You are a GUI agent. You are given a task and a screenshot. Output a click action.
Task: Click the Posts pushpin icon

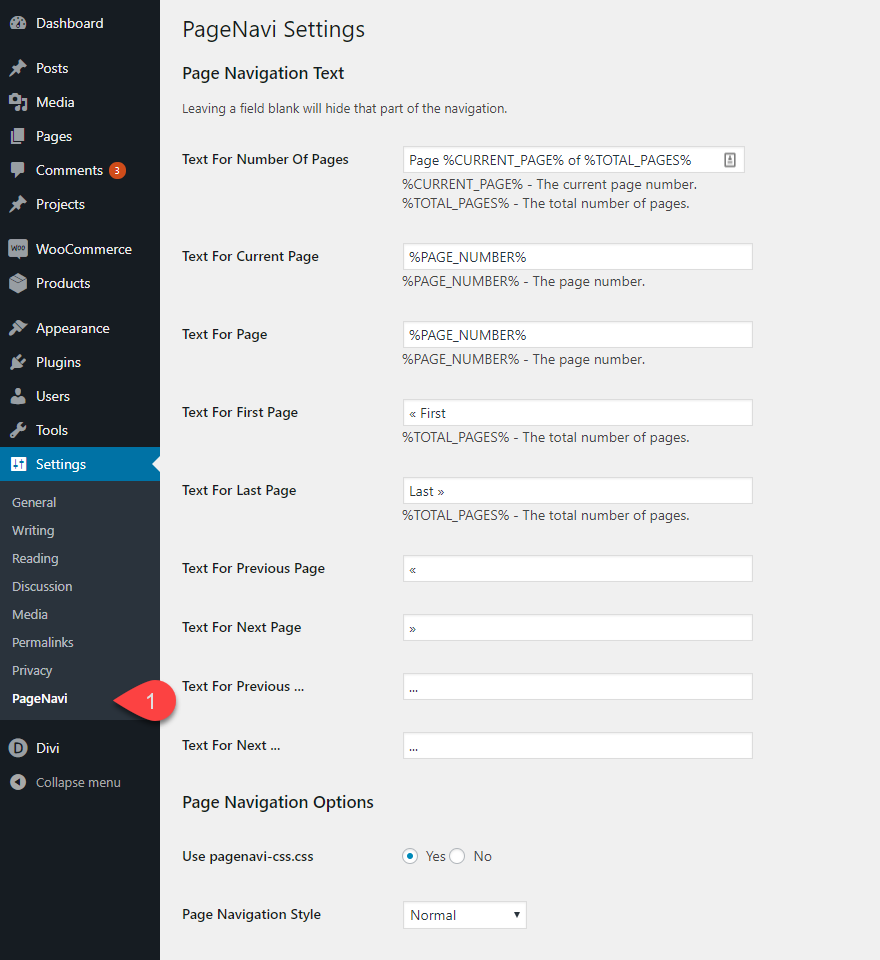(x=18, y=68)
